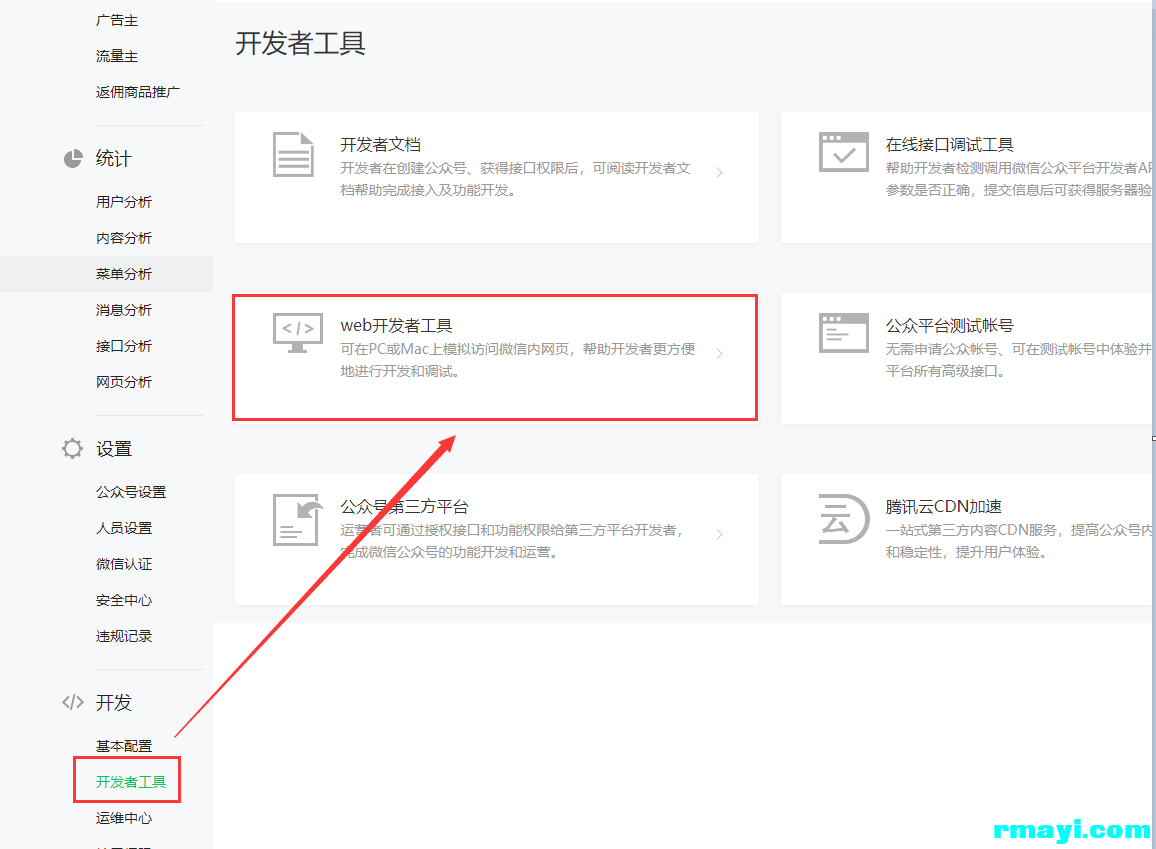The image size is (1156, 849).
Task: Click the 公众号第三方平台 card description text
Action: coord(512,541)
